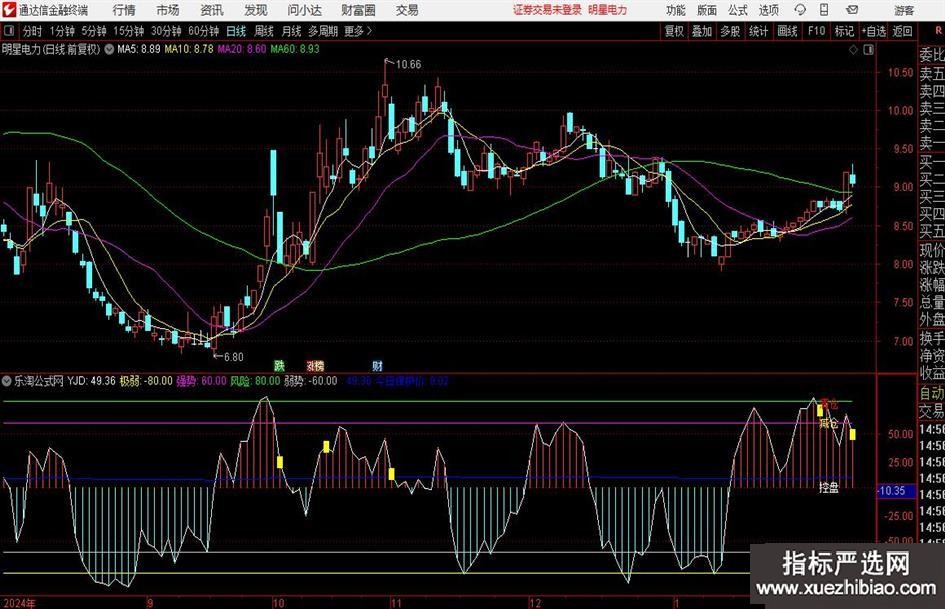
Task: Click the 通达信 red logo icon
Action: click(x=9, y=10)
